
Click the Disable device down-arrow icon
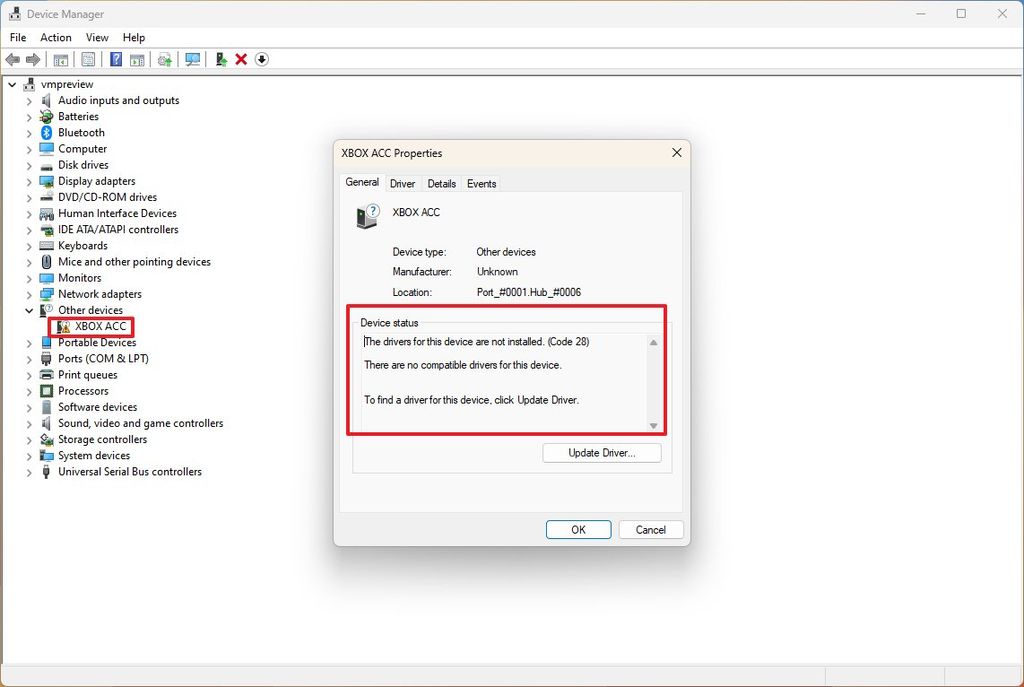261,59
